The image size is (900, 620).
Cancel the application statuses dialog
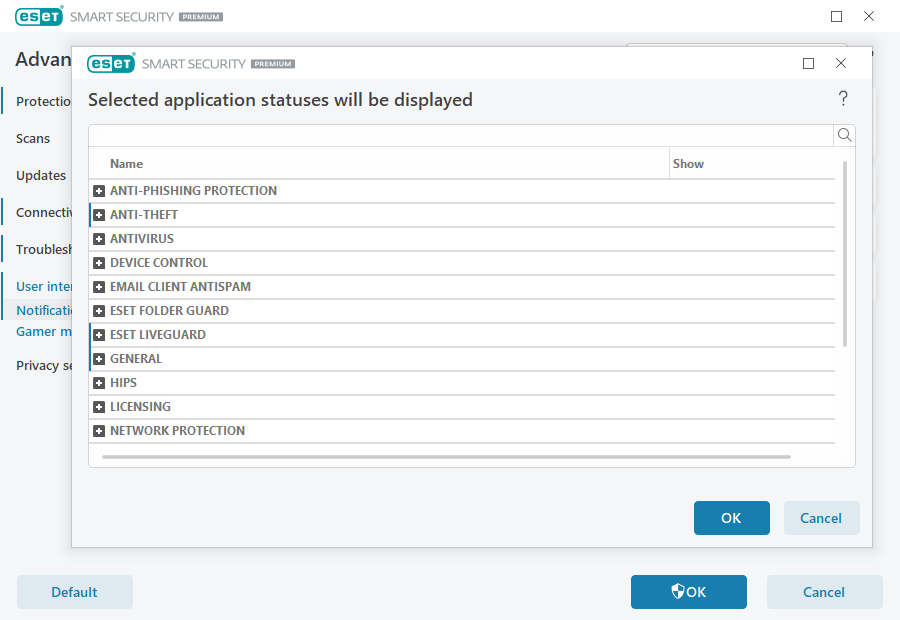pyautogui.click(x=821, y=518)
